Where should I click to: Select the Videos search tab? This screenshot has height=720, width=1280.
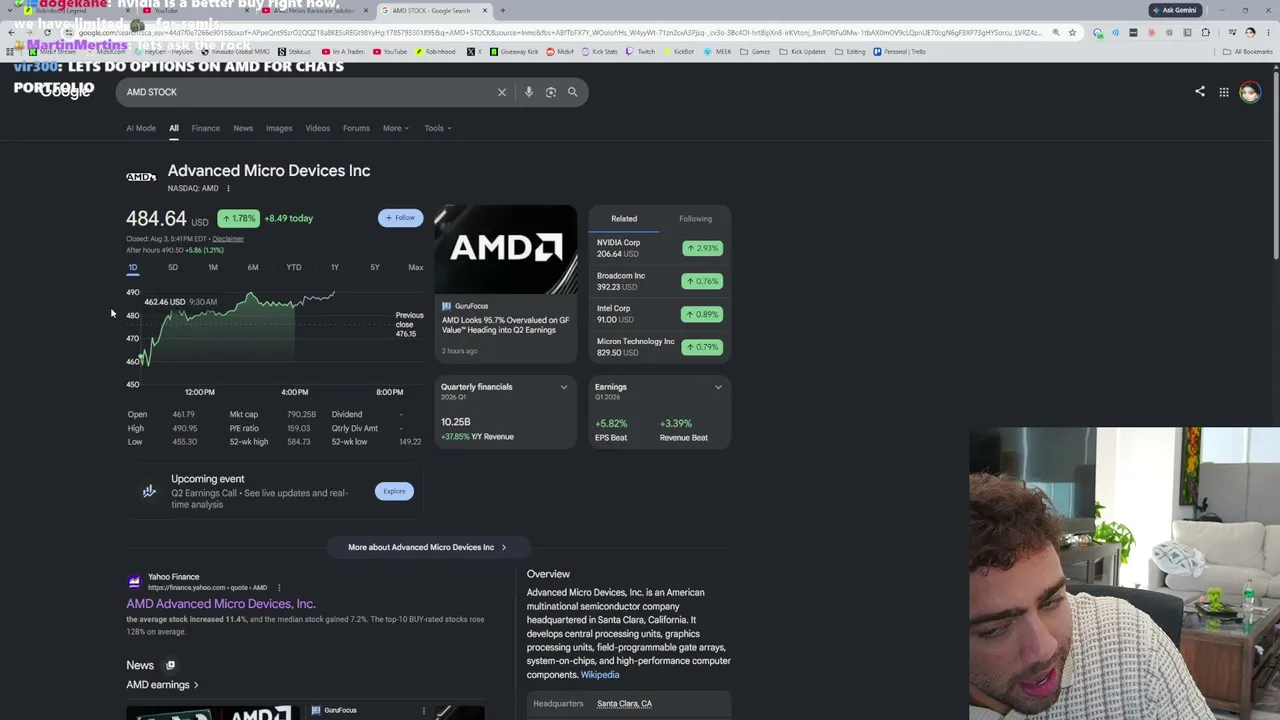[317, 128]
